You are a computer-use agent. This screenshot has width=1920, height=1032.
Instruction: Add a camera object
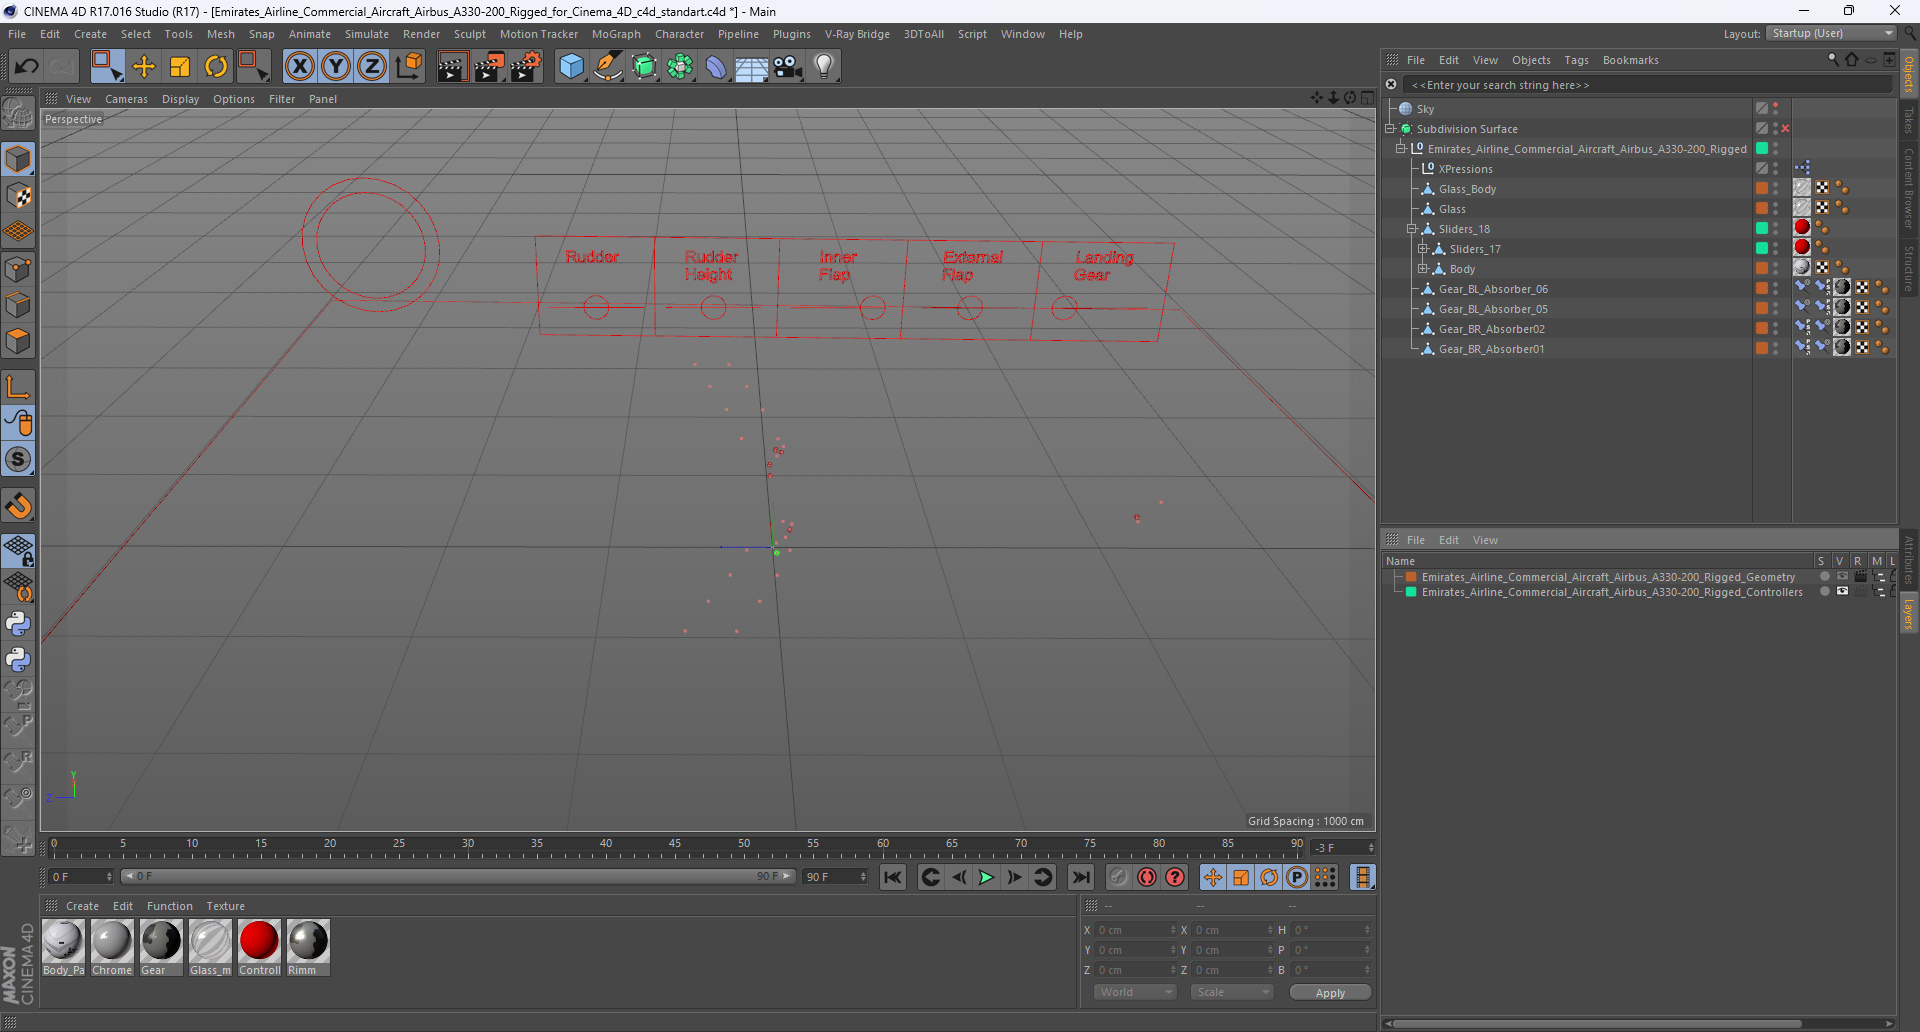pos(788,67)
